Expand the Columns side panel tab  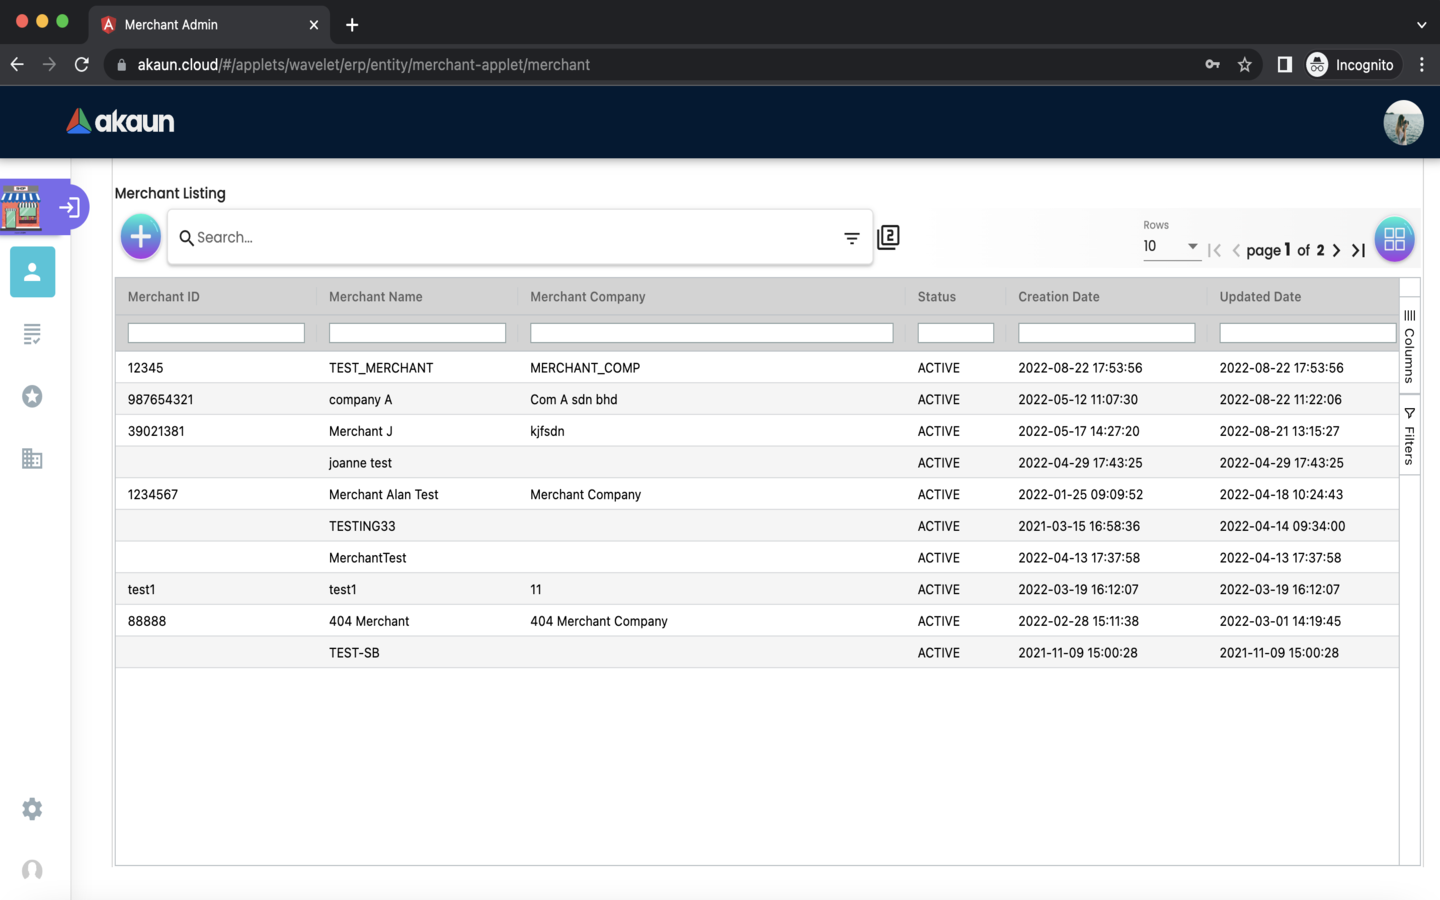coord(1409,346)
